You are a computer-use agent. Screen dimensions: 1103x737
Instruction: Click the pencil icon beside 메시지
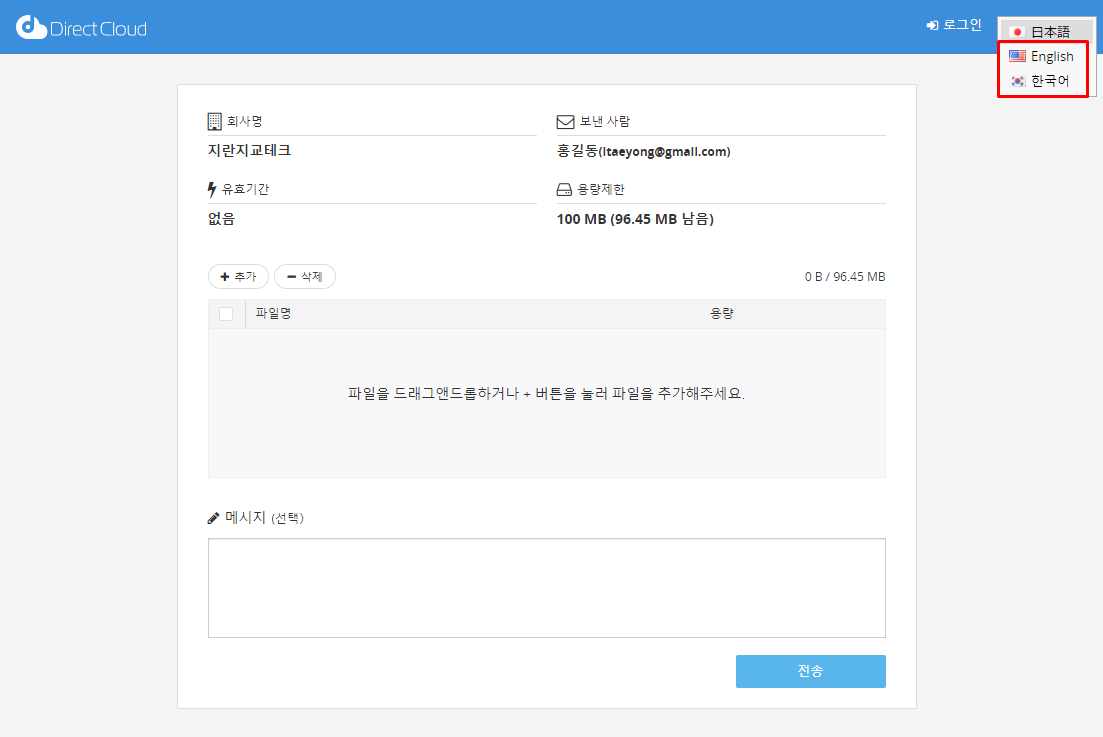tap(214, 518)
